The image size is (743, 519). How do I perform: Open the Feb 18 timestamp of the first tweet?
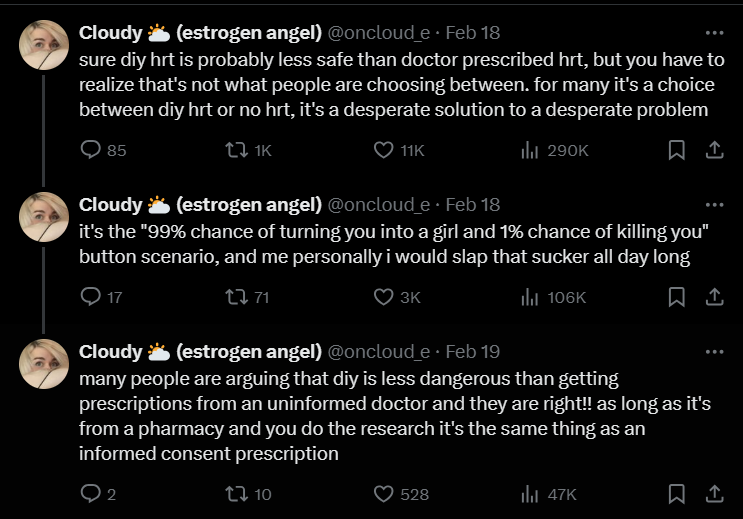[472, 33]
